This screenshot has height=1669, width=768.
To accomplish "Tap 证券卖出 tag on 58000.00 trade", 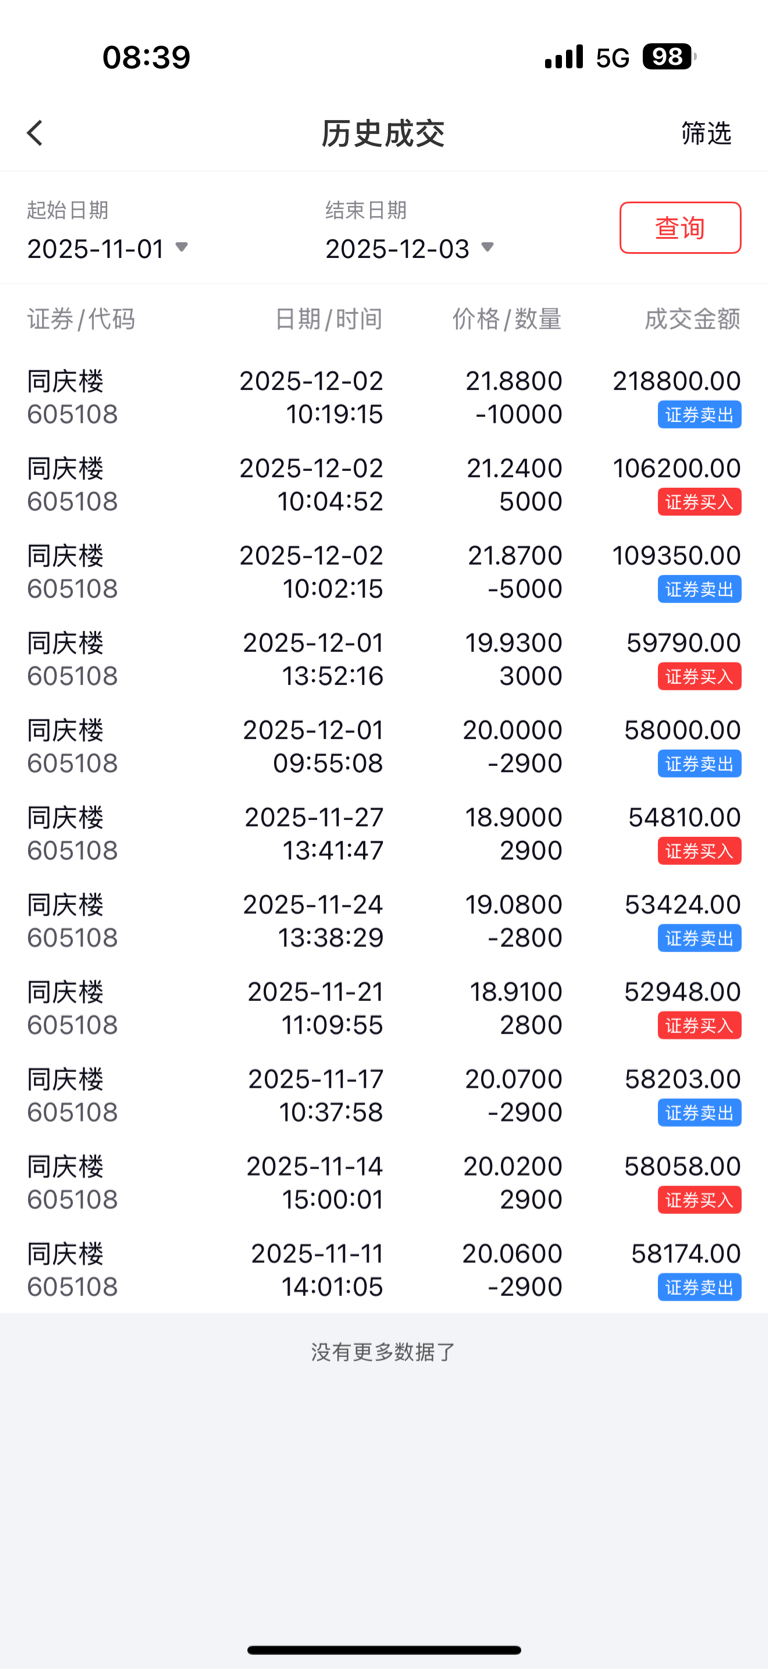I will click(x=699, y=764).
